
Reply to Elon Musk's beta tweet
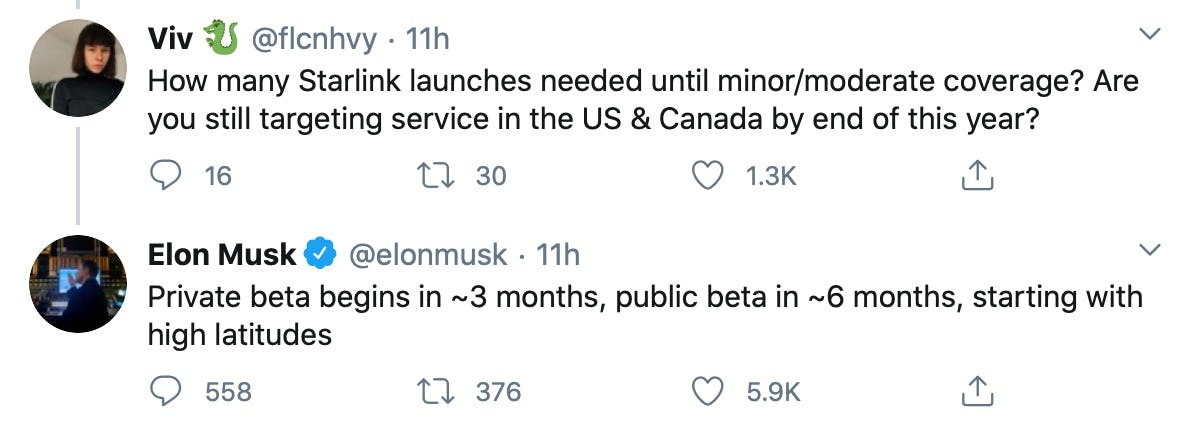(163, 392)
